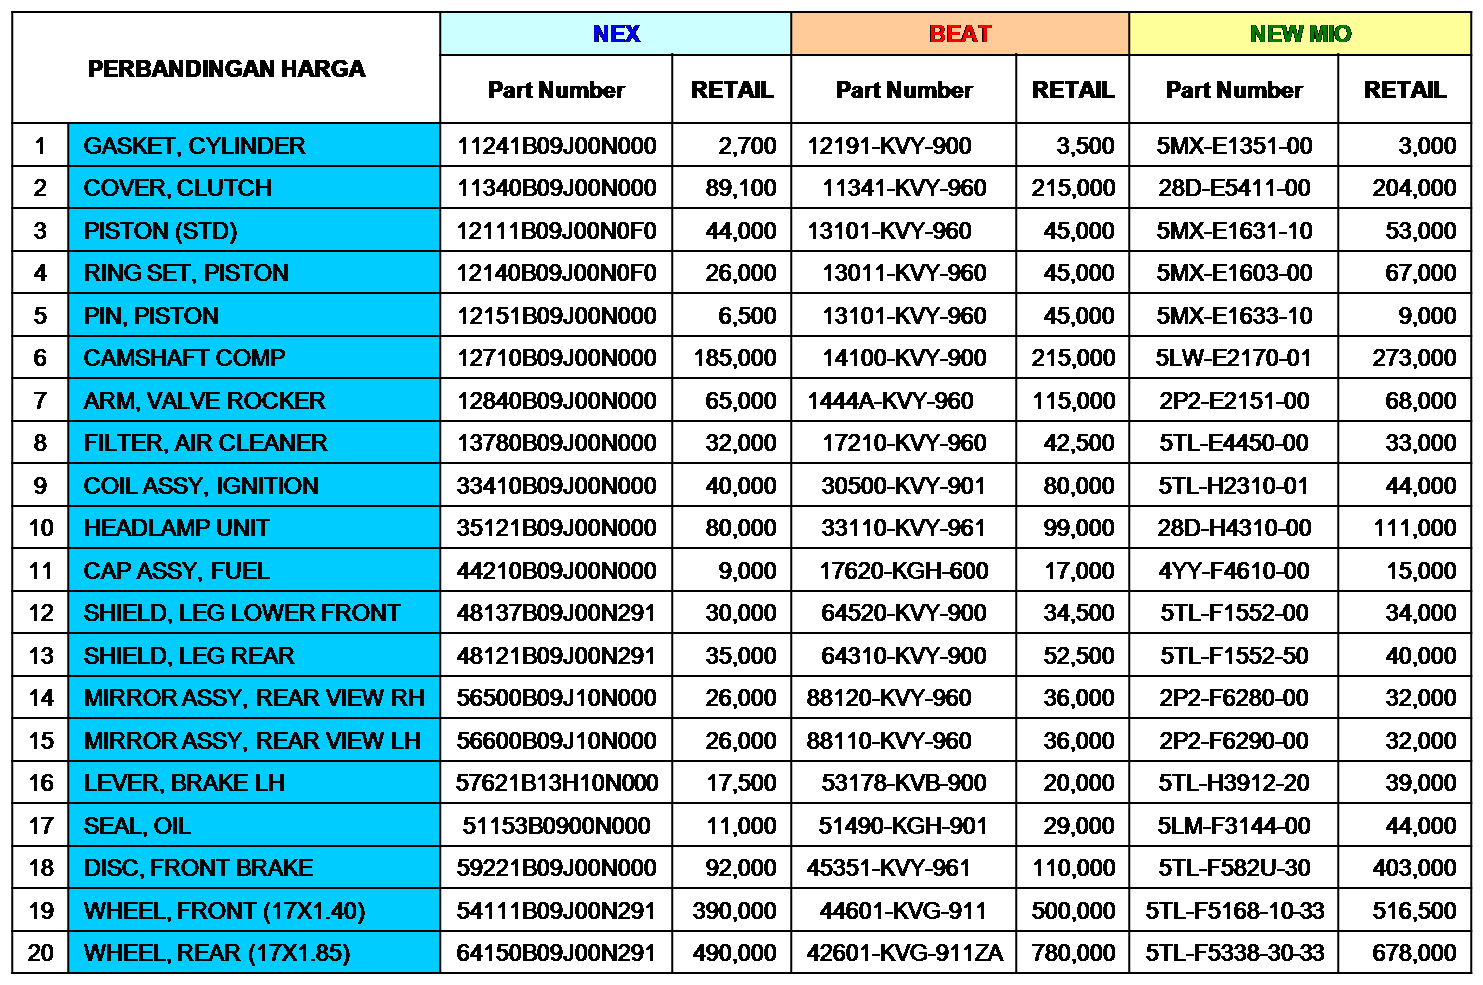Select MIRROR ASSY, REAR VIEW LH cell

254,741
